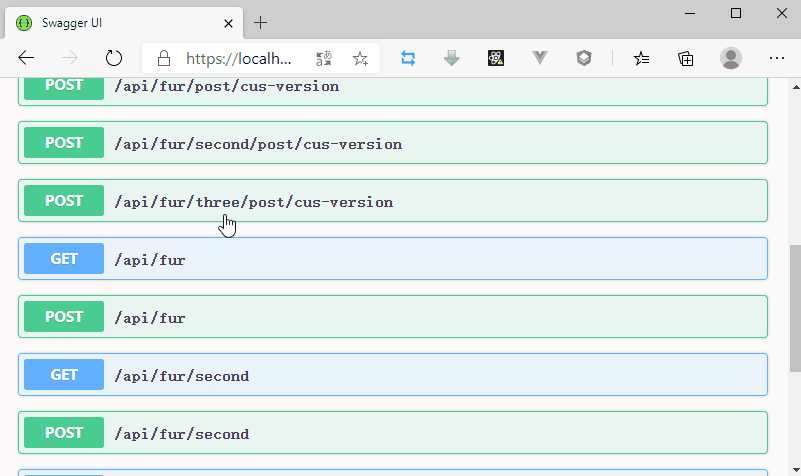Open the Collections icon
801x476 pixels.
click(x=686, y=58)
